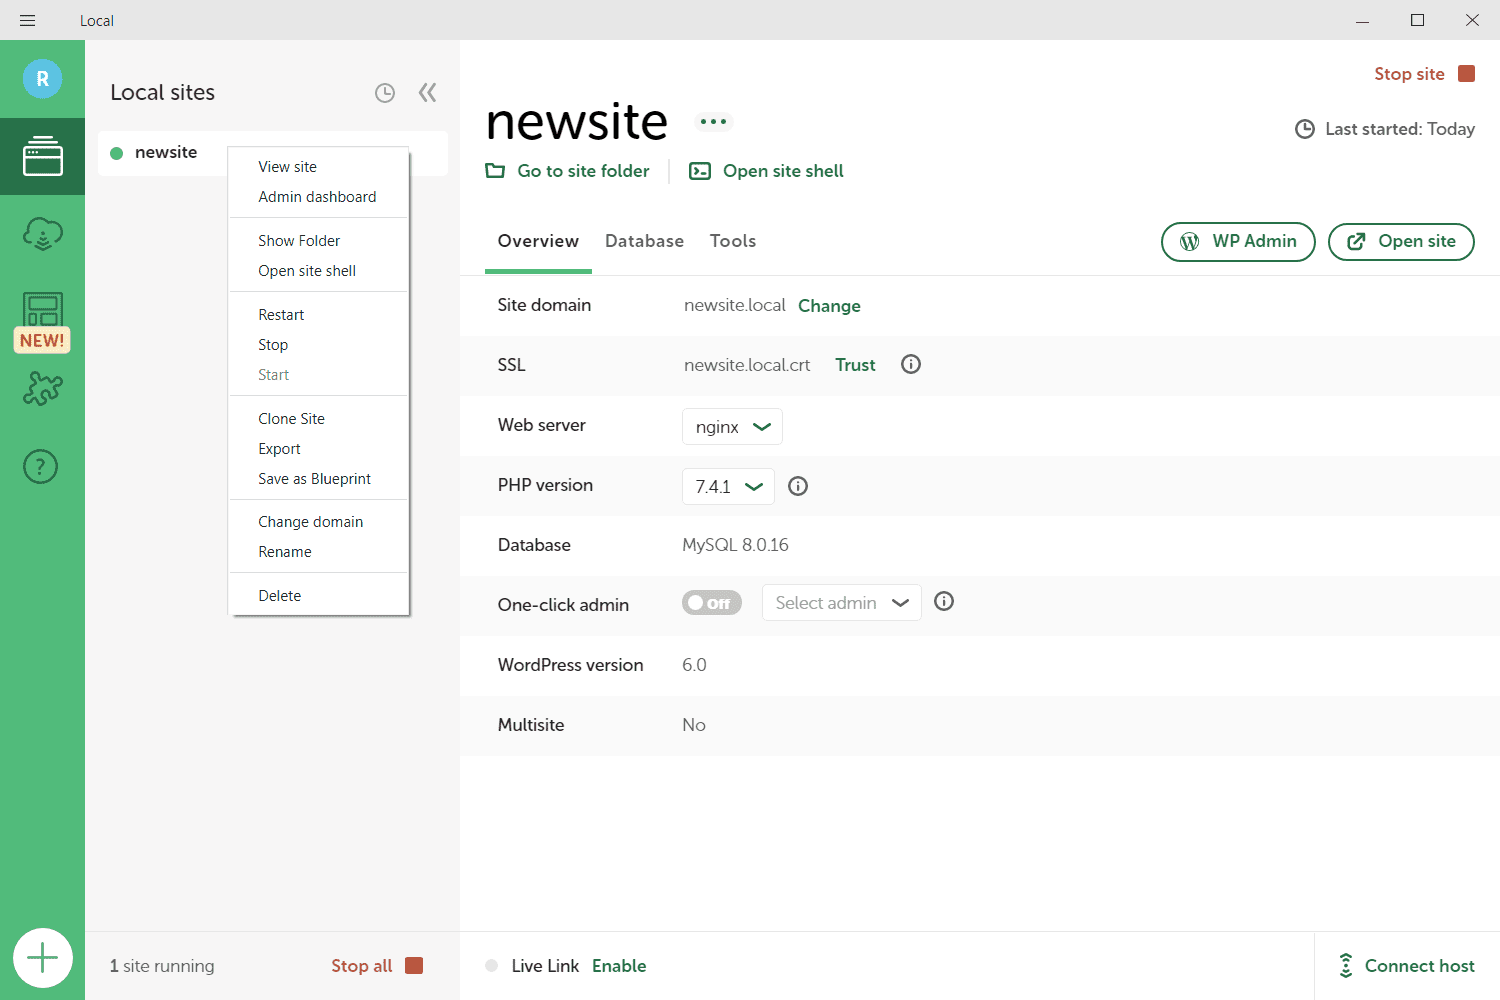Click the WordPress version 6.0 value
The height and width of the screenshot is (1000, 1500).
pos(694,665)
